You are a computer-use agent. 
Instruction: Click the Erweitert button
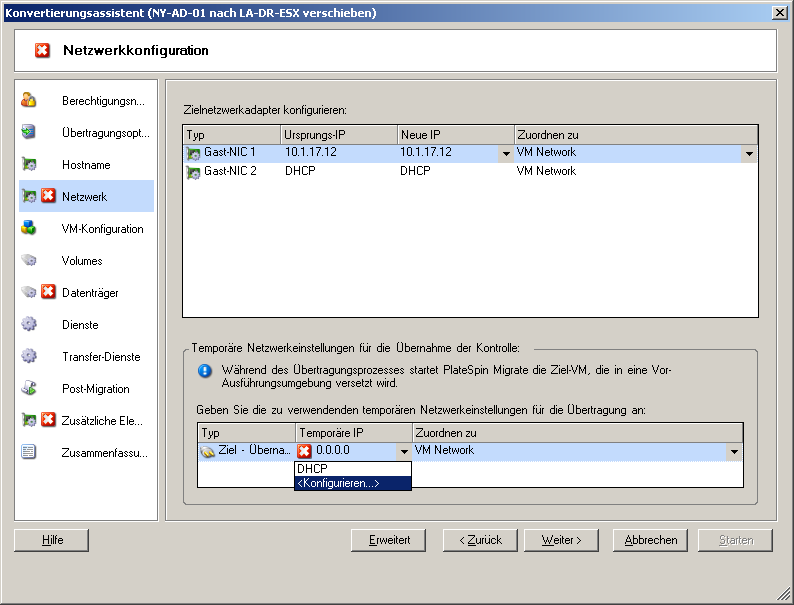(x=388, y=540)
